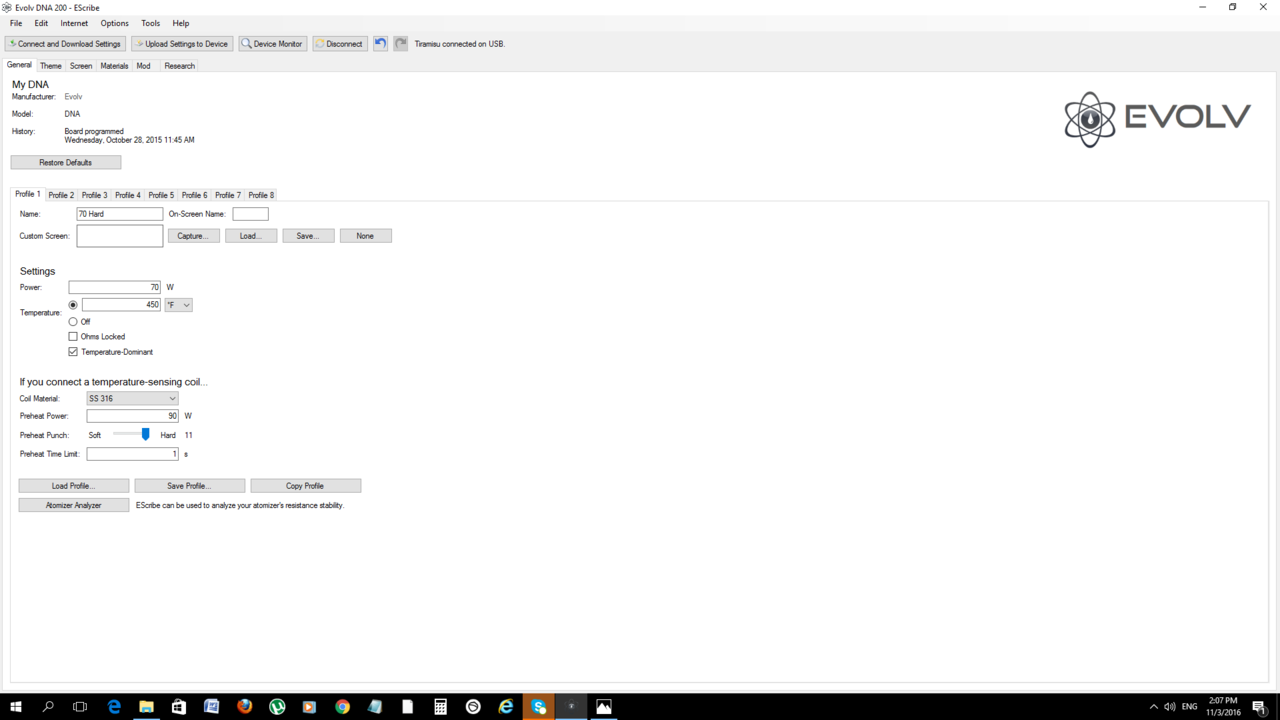Switch to Skype in taskbar

click(539, 707)
